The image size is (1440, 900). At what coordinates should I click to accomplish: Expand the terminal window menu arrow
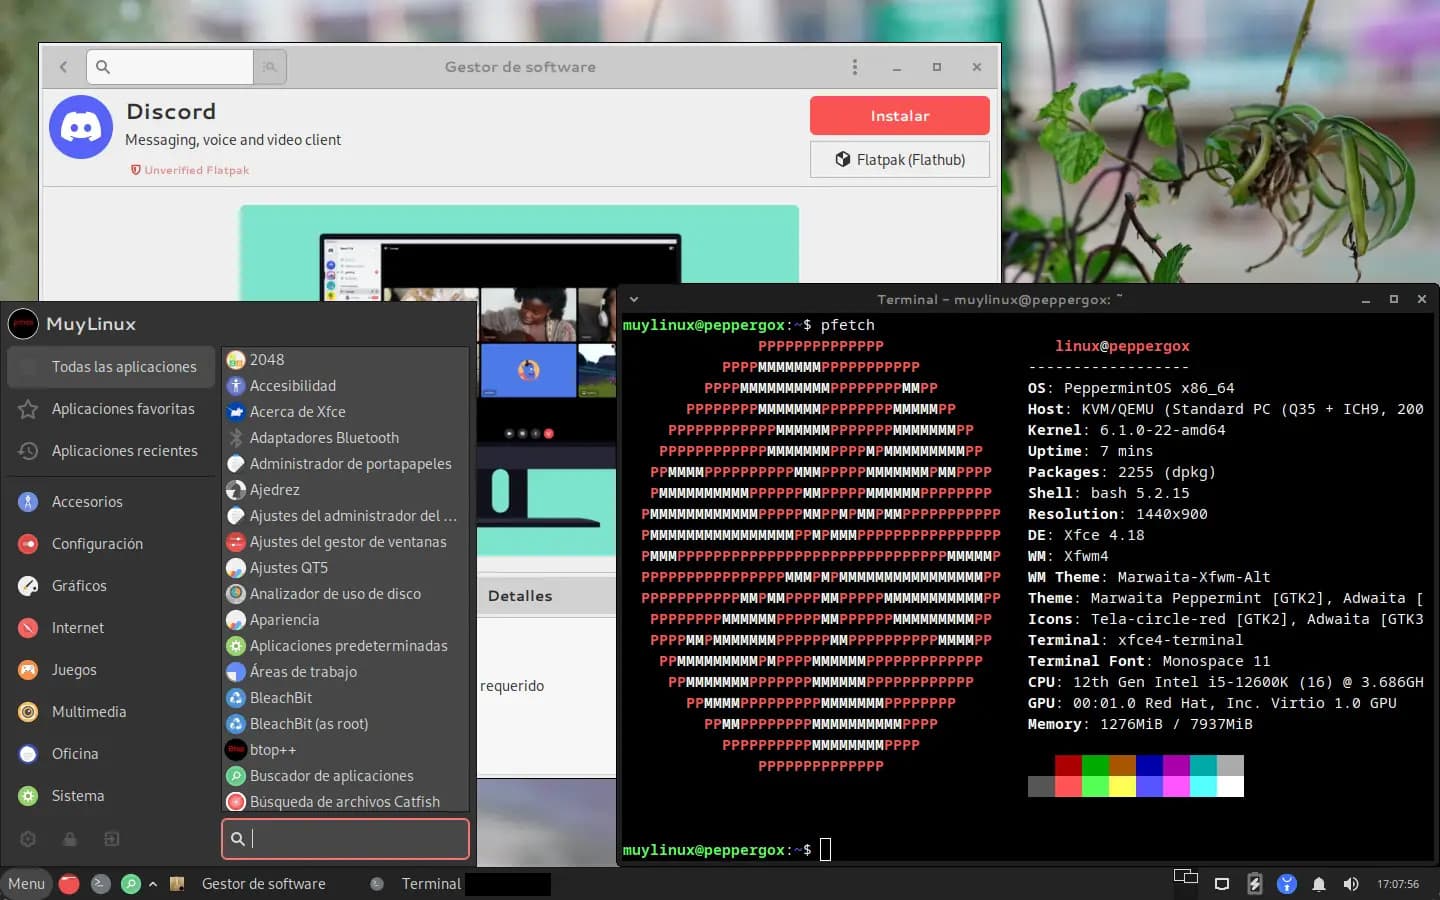coord(633,299)
